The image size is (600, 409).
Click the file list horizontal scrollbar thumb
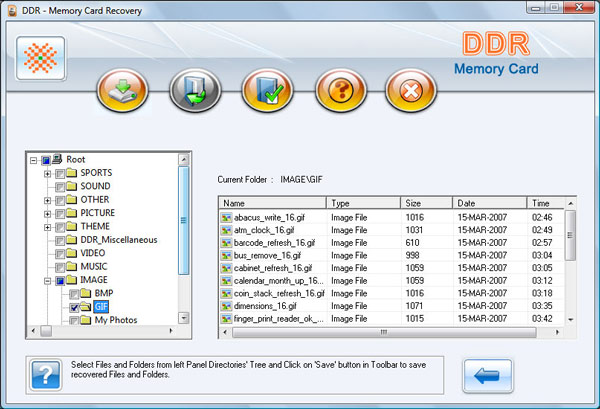(384, 332)
